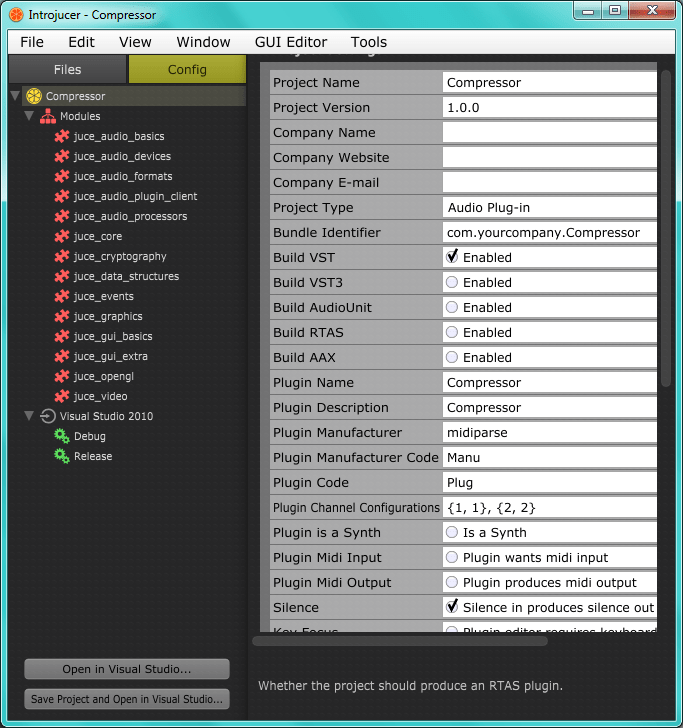Screen dimensions: 683x728
Task: Click the Bundle Identifier field
Action: (550, 233)
